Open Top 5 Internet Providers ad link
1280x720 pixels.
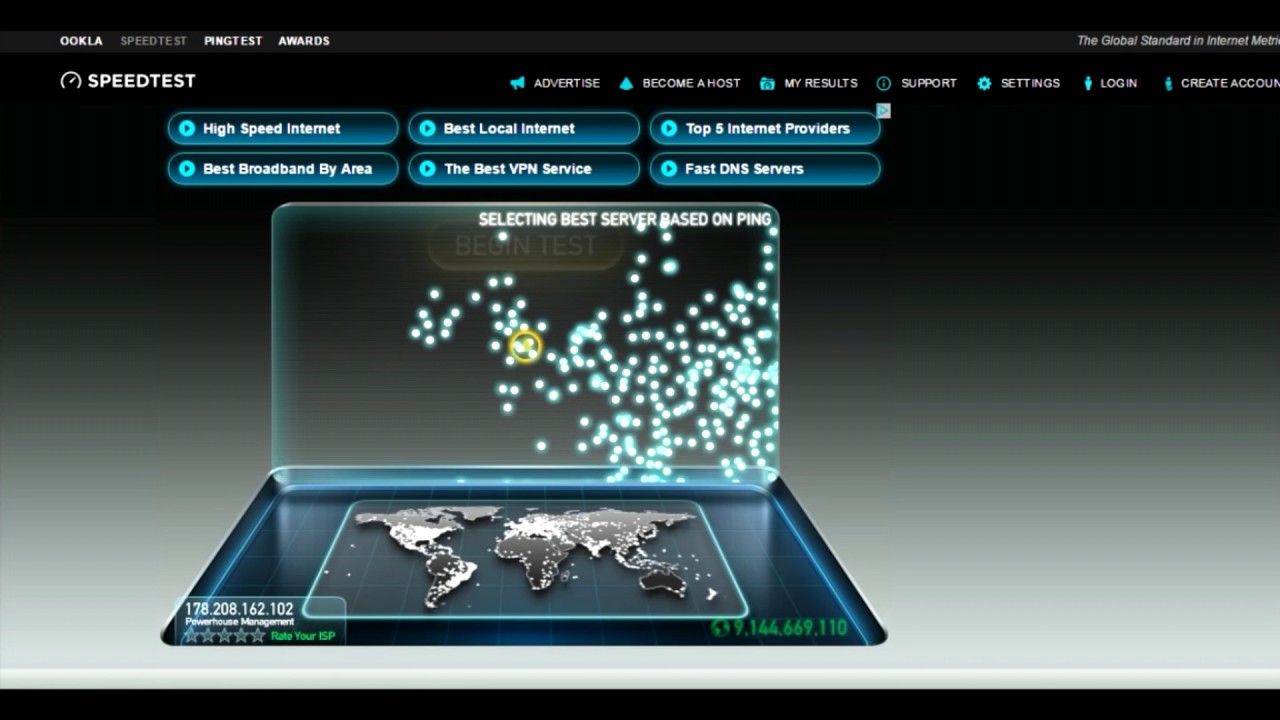765,128
